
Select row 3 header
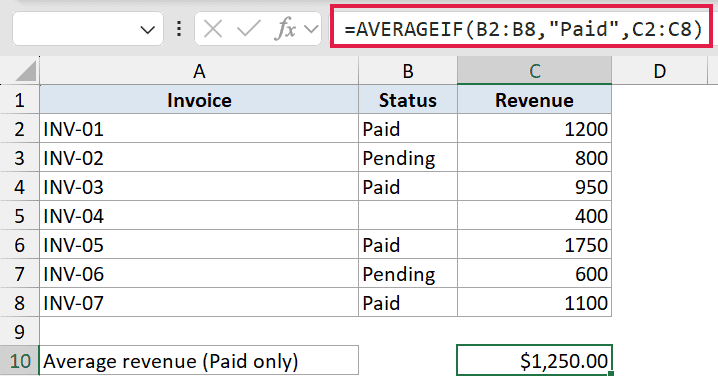click(x=20, y=158)
